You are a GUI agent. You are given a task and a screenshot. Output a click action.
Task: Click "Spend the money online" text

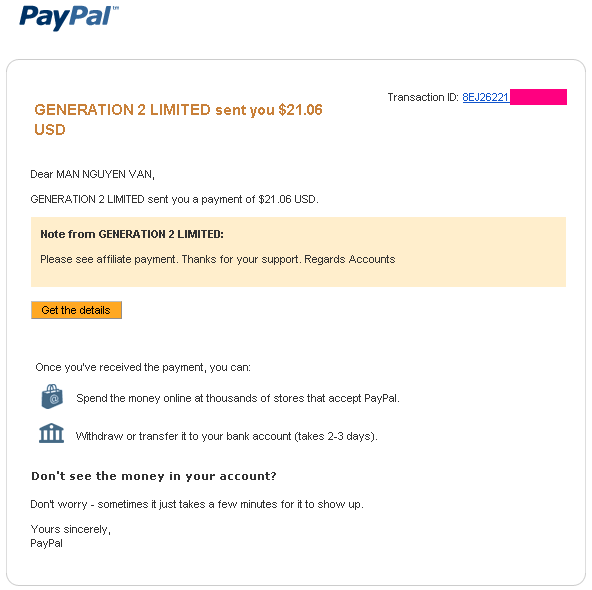coord(238,398)
